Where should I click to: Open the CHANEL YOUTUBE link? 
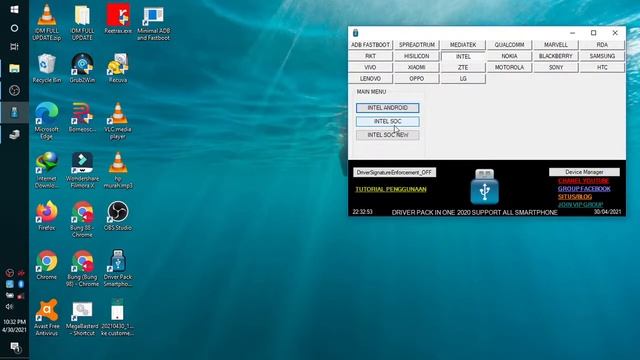pyautogui.click(x=583, y=181)
